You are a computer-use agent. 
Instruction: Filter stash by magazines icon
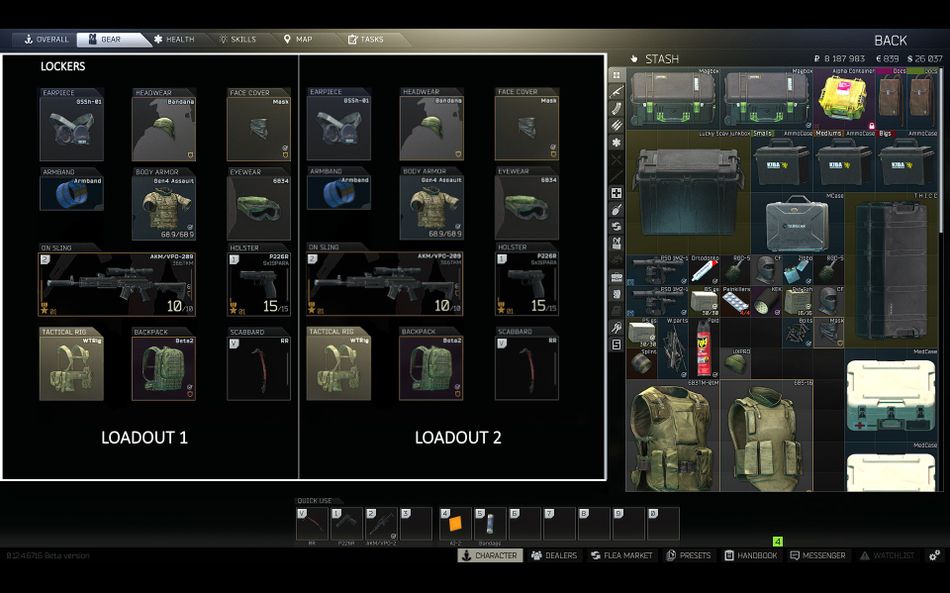pyautogui.click(x=616, y=109)
